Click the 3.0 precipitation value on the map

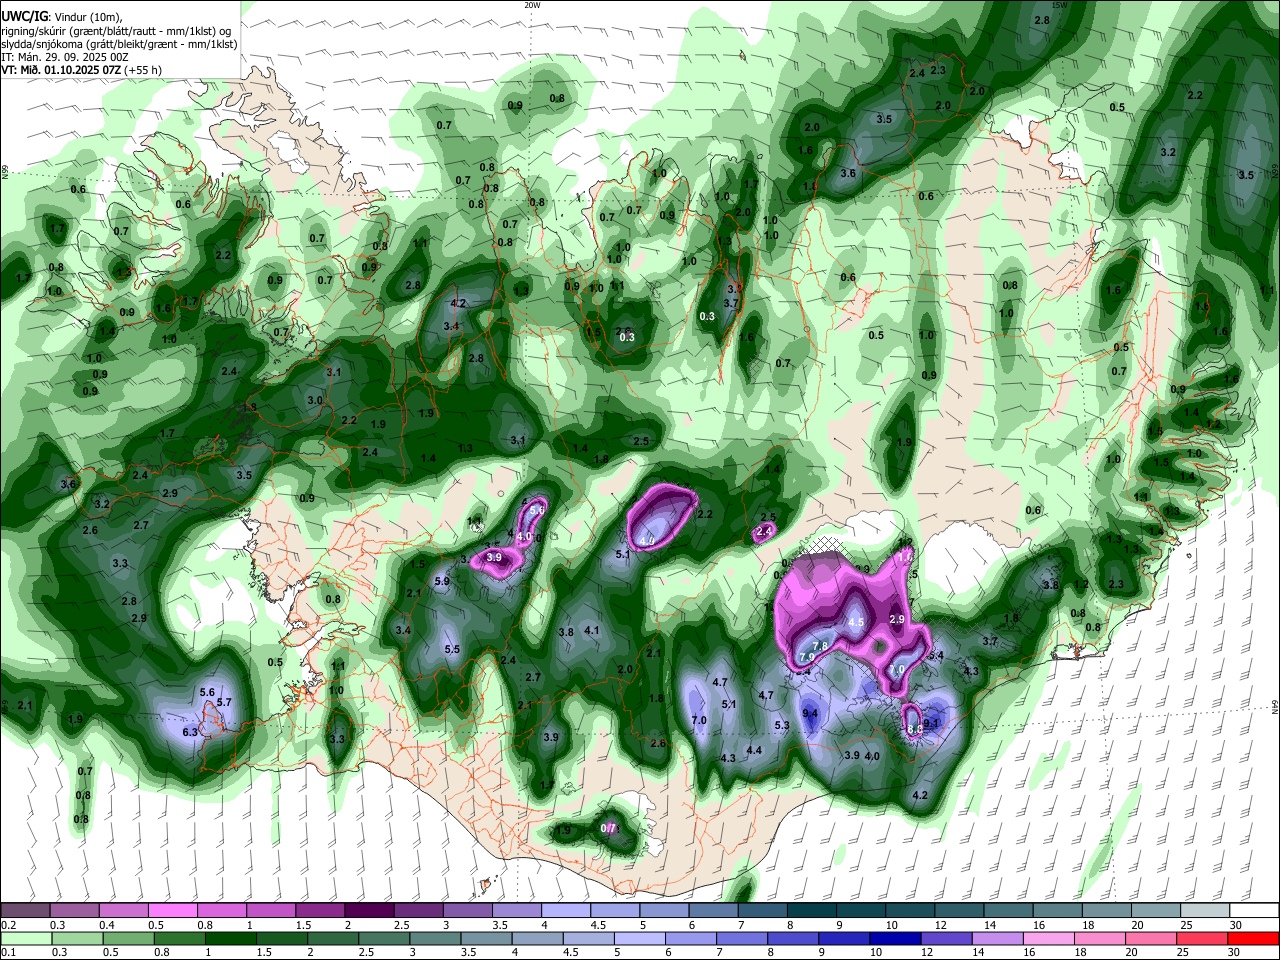point(315,400)
